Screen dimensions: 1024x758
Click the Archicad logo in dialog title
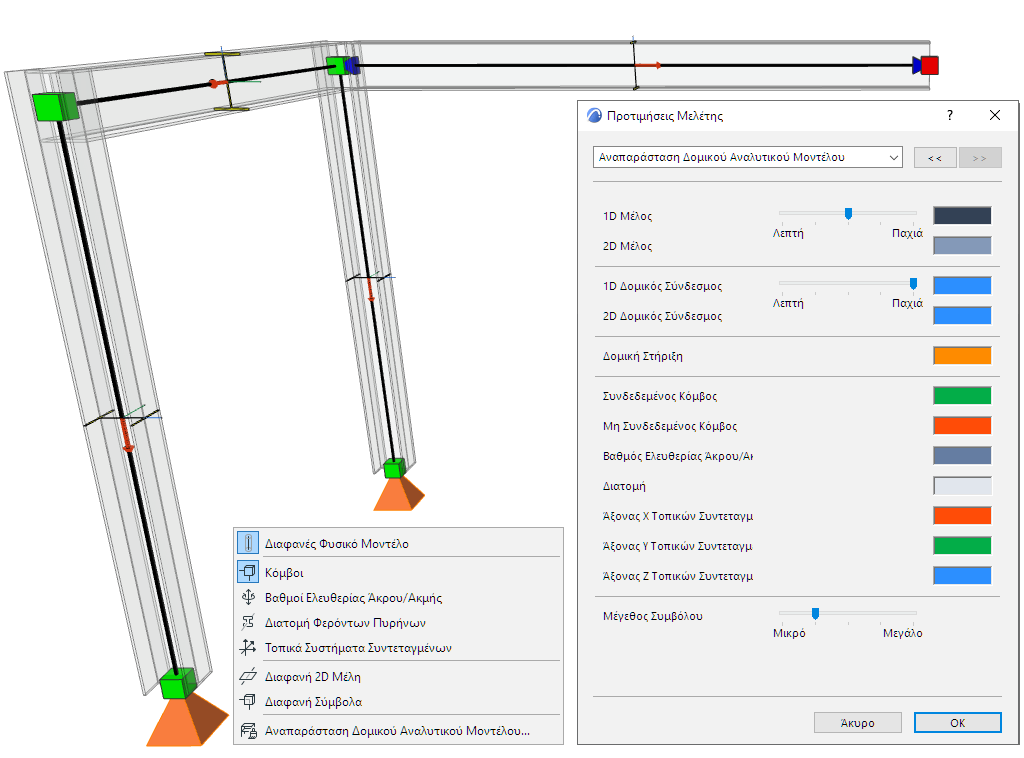point(594,116)
